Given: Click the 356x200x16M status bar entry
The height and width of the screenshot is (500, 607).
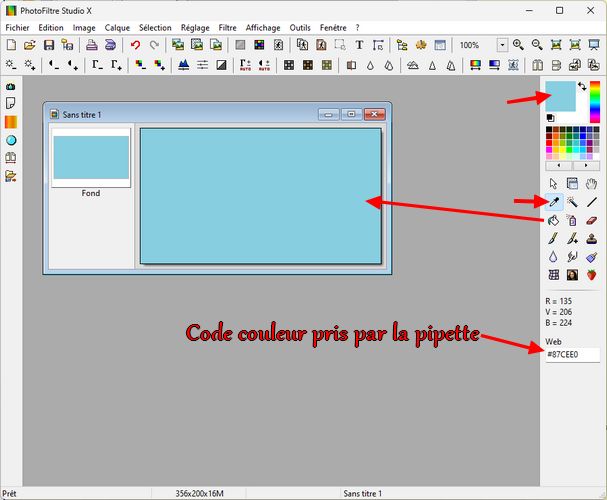Looking at the screenshot, I should [199, 493].
